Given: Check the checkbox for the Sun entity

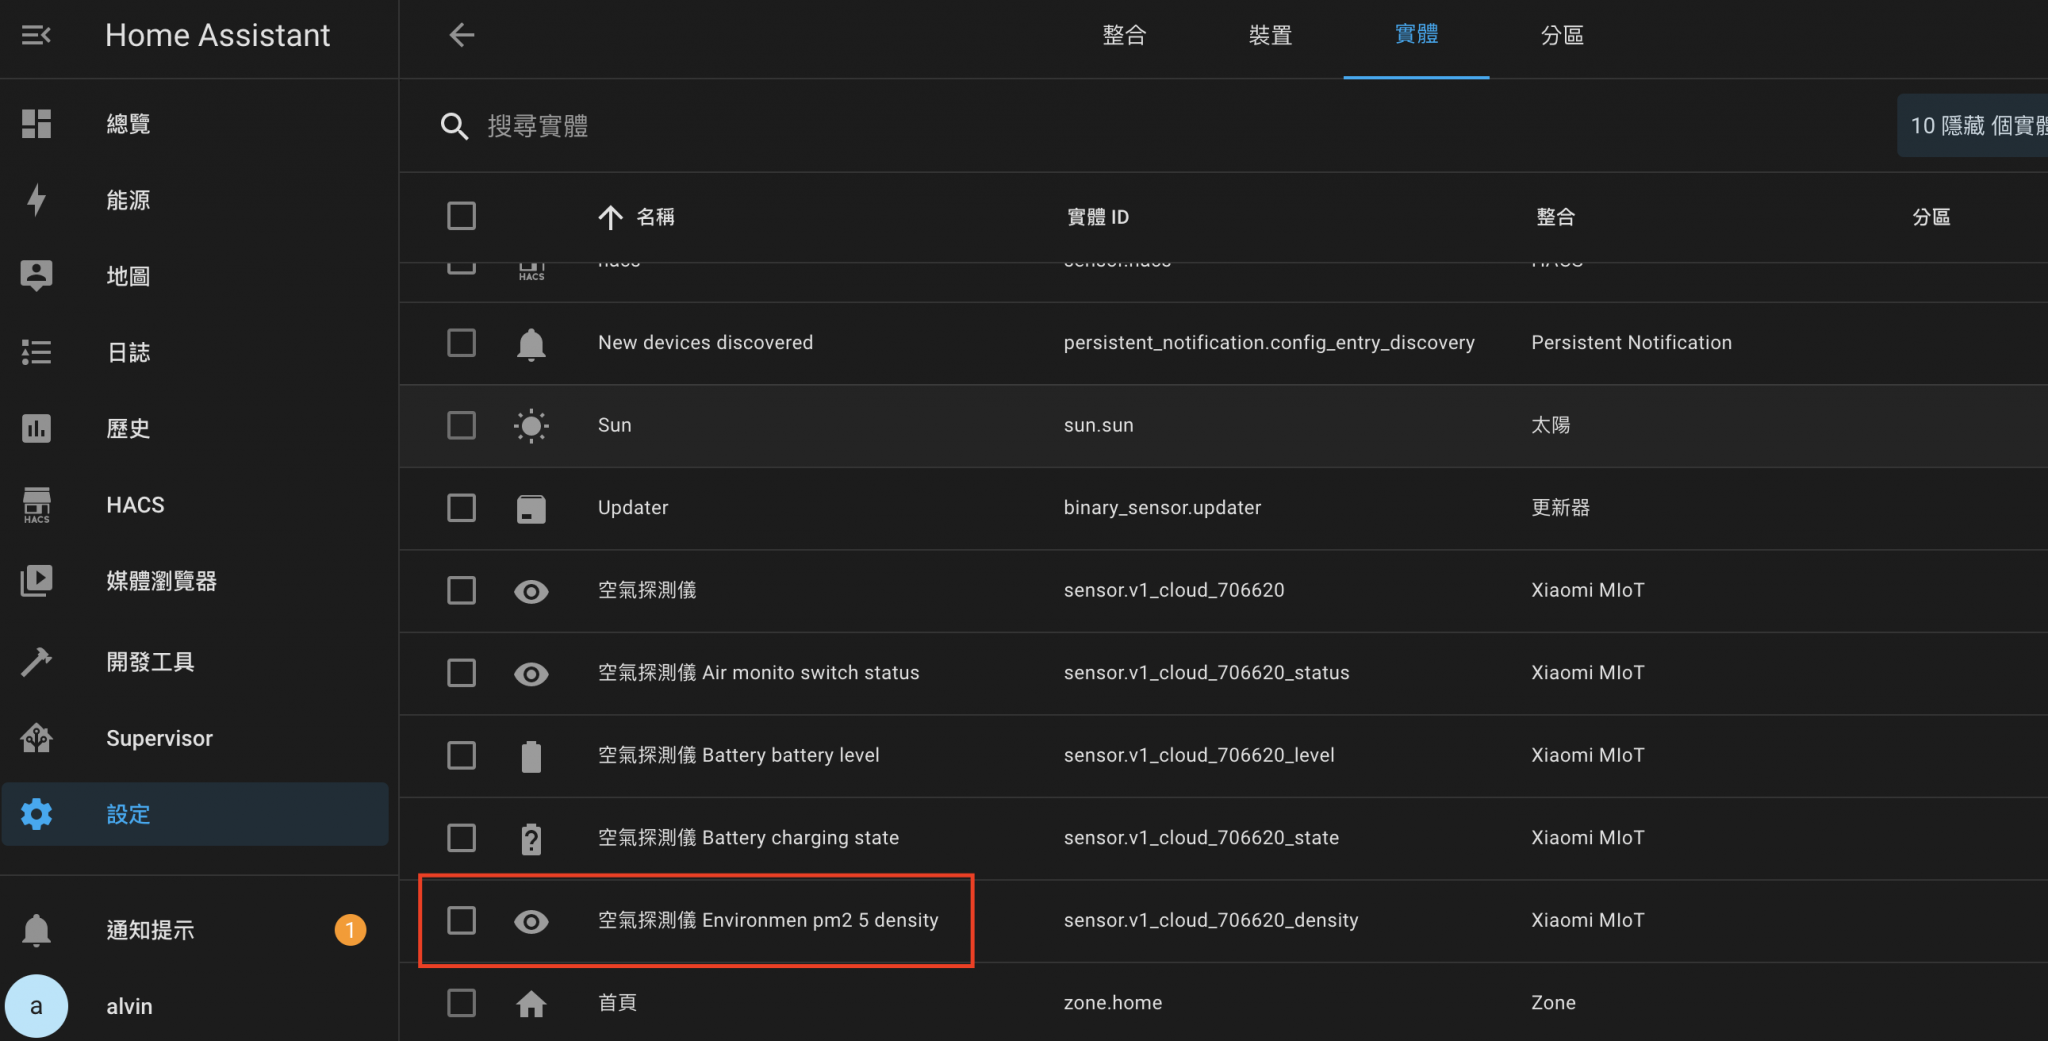Looking at the screenshot, I should (x=461, y=425).
